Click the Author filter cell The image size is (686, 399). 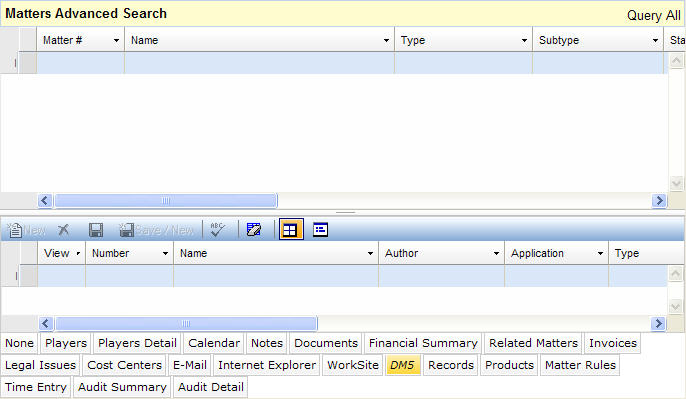pyautogui.click(x=441, y=276)
